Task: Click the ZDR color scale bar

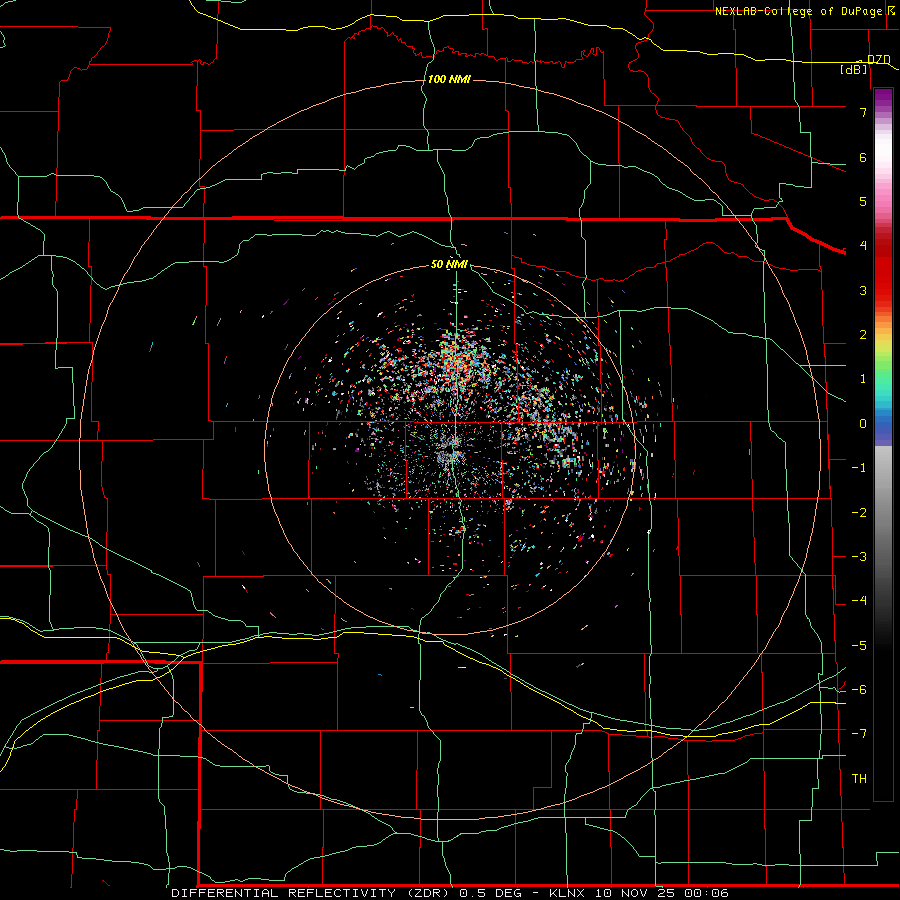Action: coord(883,444)
